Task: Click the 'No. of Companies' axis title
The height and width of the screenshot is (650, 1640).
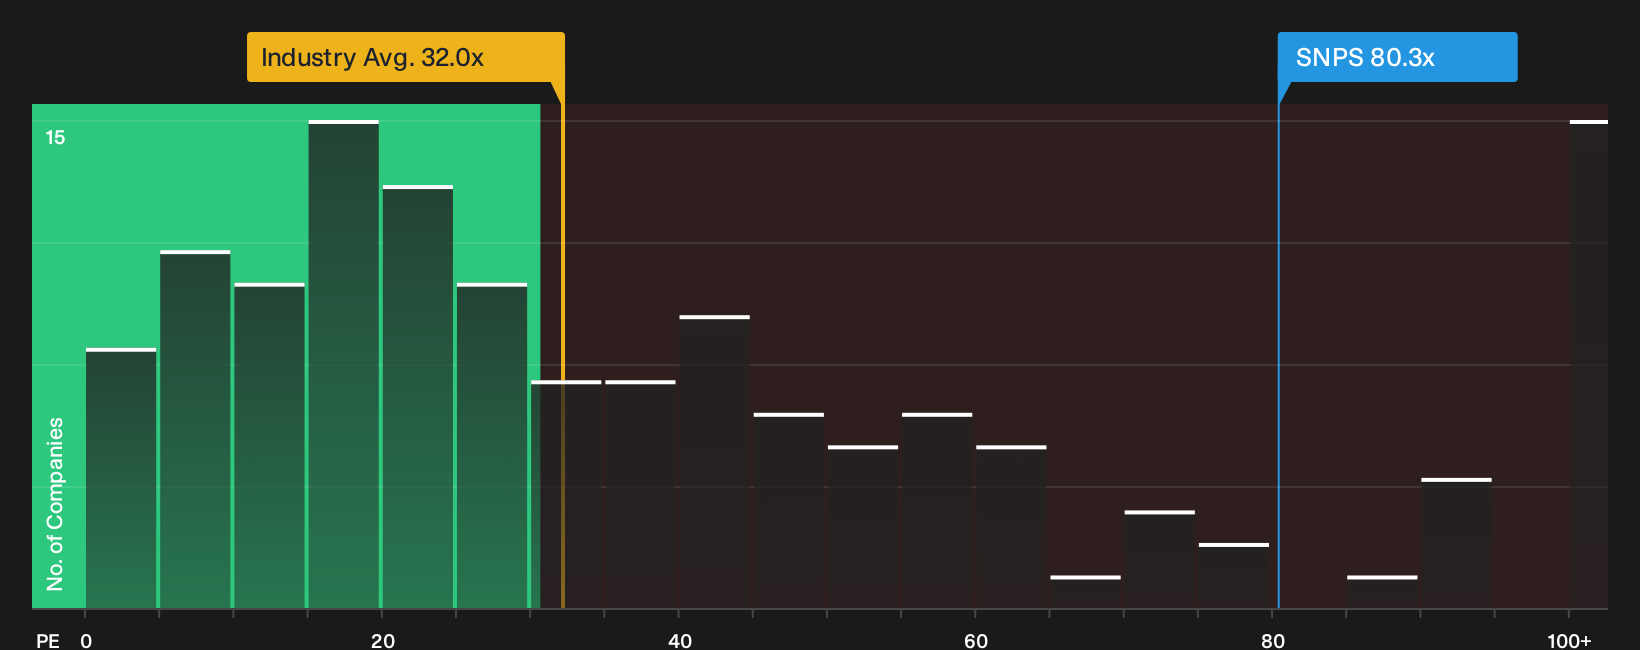Action: click(x=55, y=504)
